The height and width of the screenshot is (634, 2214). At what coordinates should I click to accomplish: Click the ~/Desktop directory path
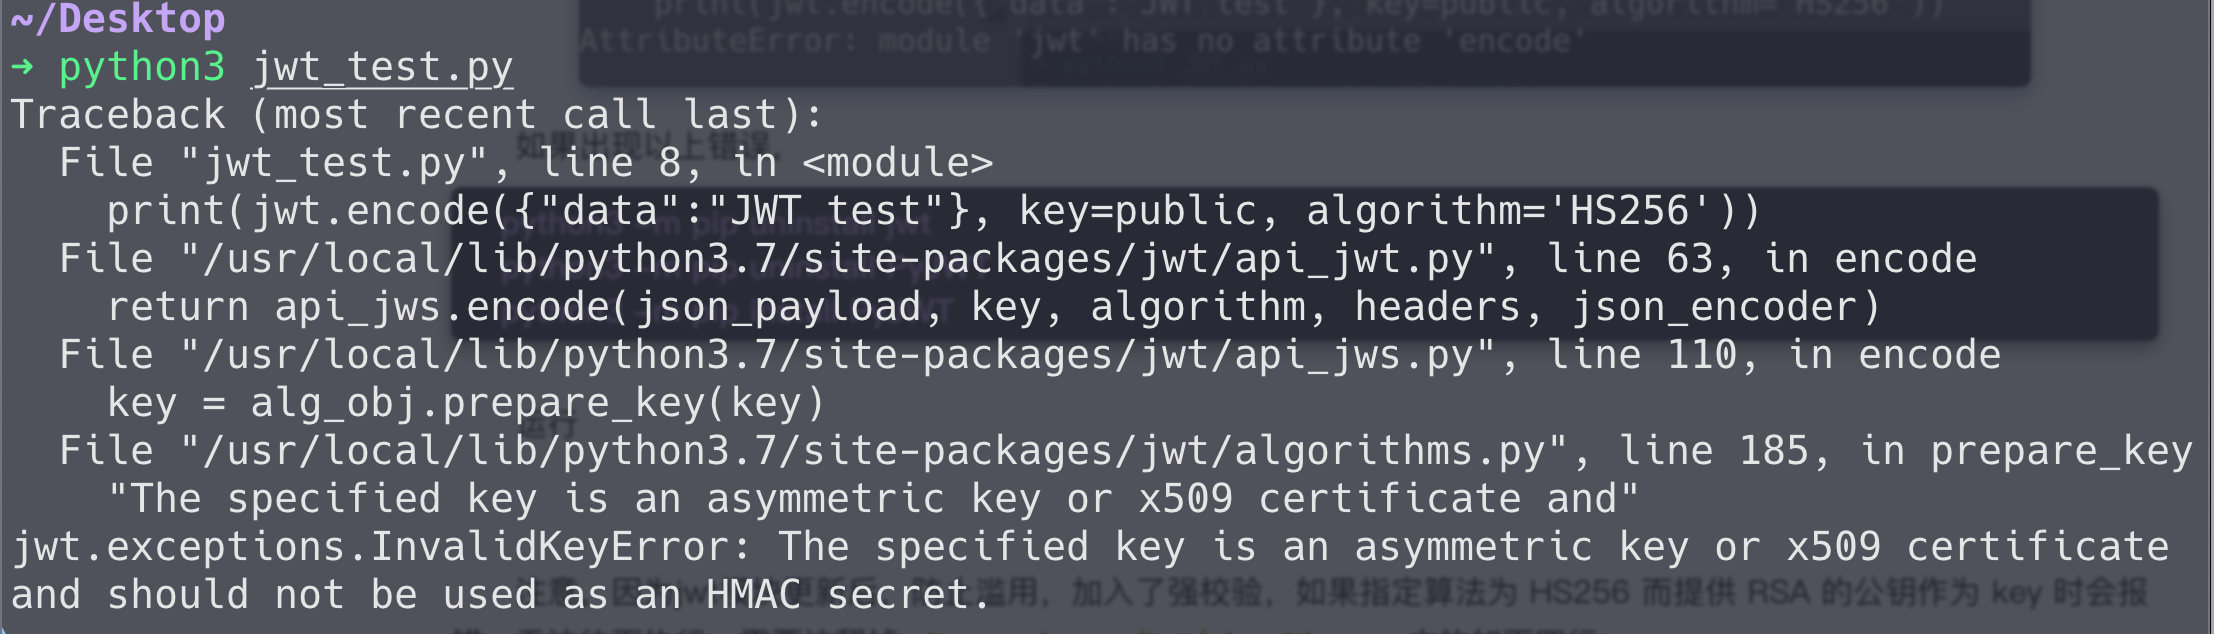pyautogui.click(x=118, y=18)
